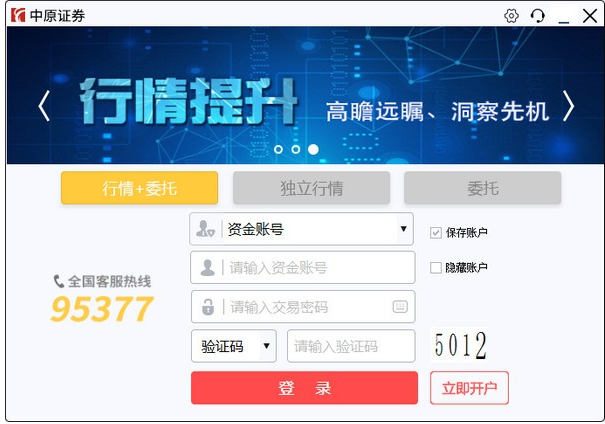Image resolution: width=605 pixels, height=424 pixels.
Task: Click the red 登录 button
Action: [x=304, y=388]
